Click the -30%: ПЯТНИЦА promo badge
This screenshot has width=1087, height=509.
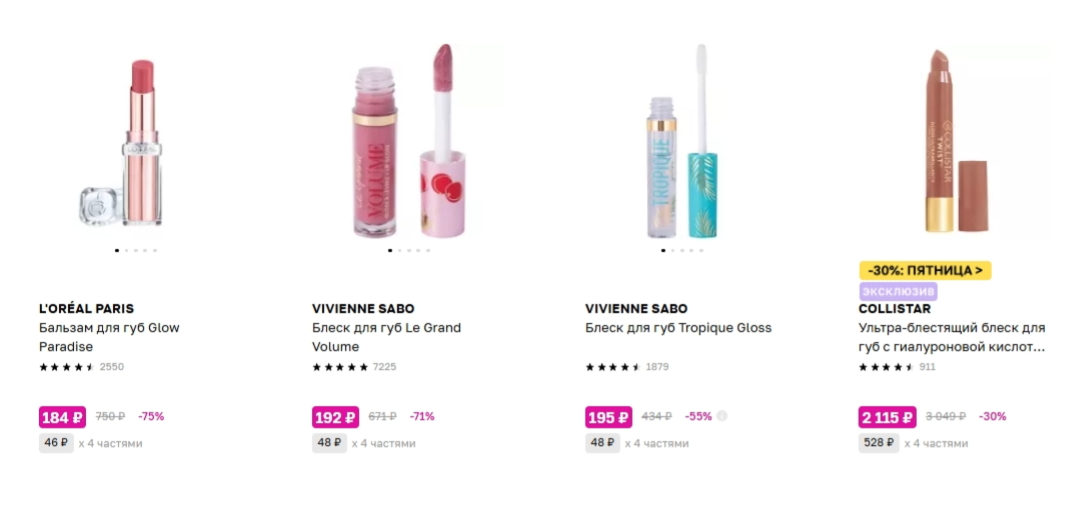pyautogui.click(x=925, y=270)
